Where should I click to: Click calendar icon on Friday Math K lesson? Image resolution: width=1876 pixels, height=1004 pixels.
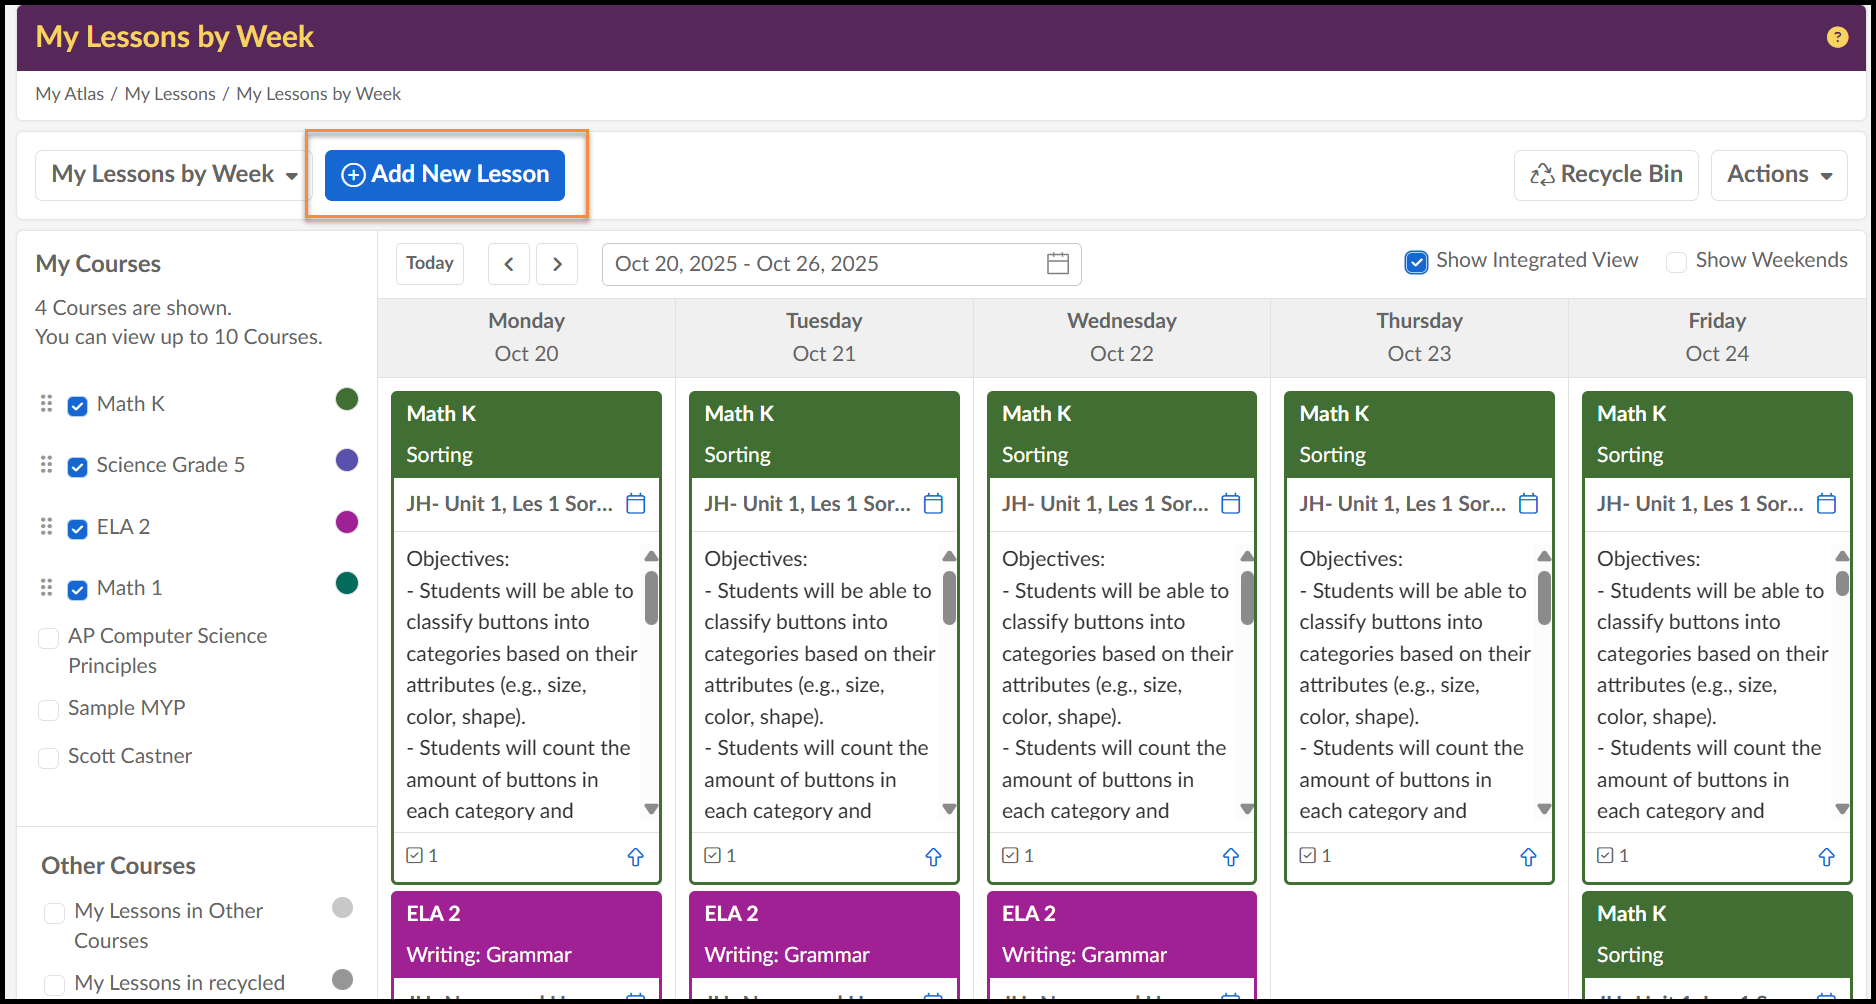point(1826,504)
